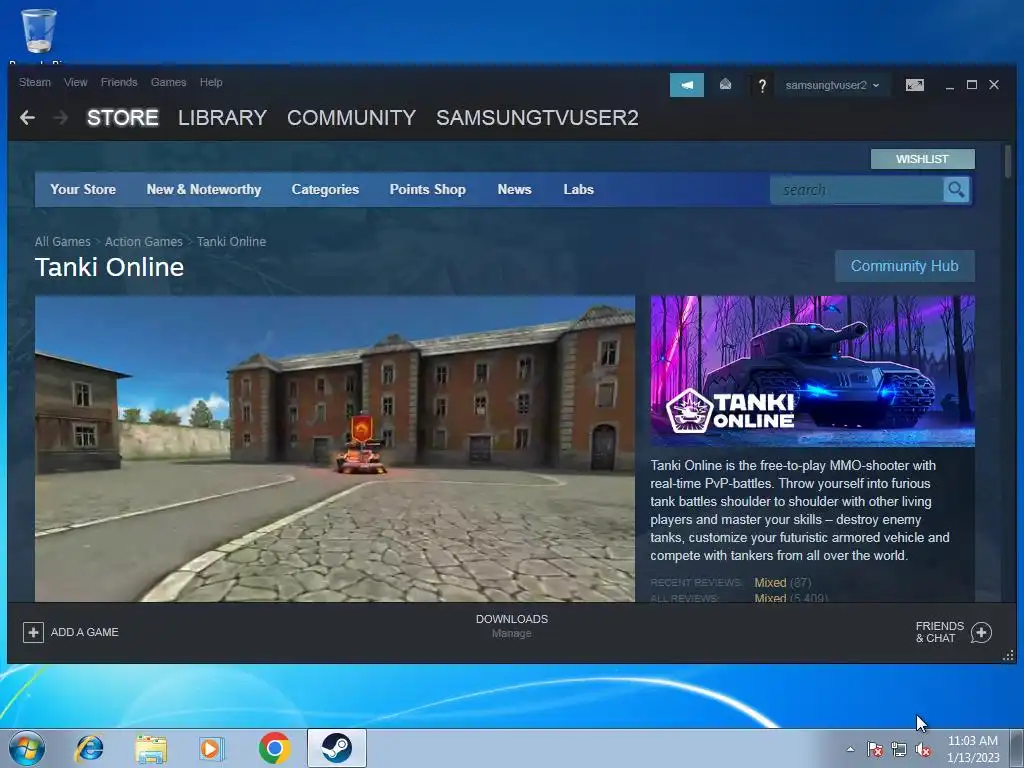
Task: Click the forward navigation arrow
Action: click(60, 118)
